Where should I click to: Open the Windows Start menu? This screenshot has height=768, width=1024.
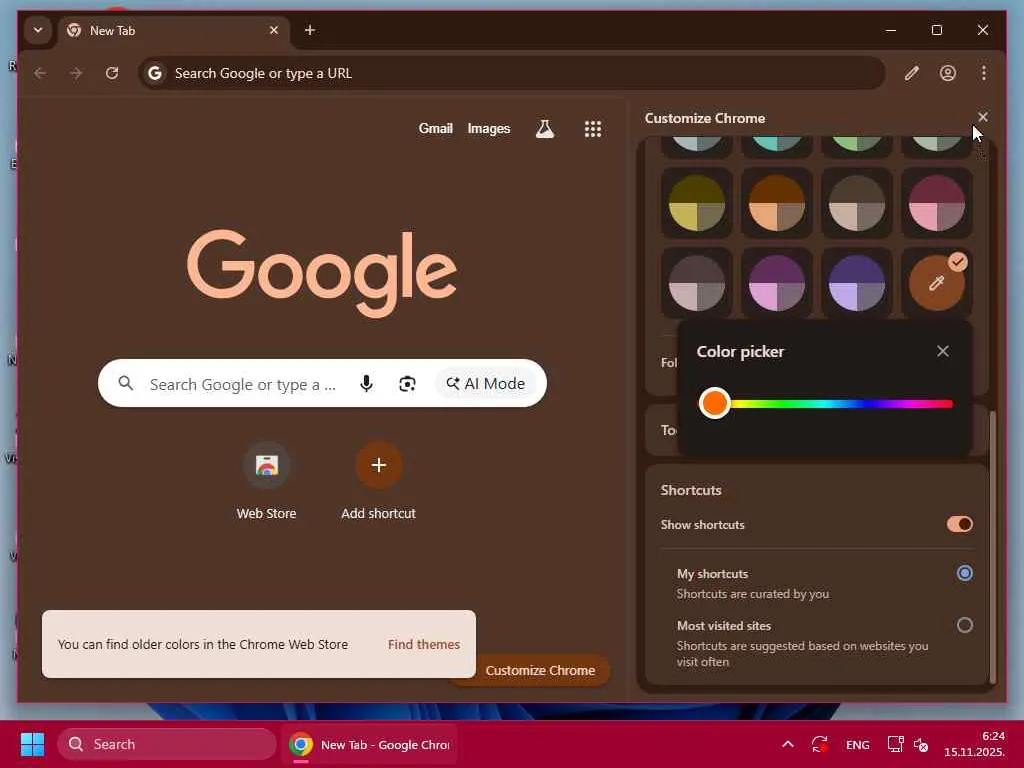click(32, 744)
